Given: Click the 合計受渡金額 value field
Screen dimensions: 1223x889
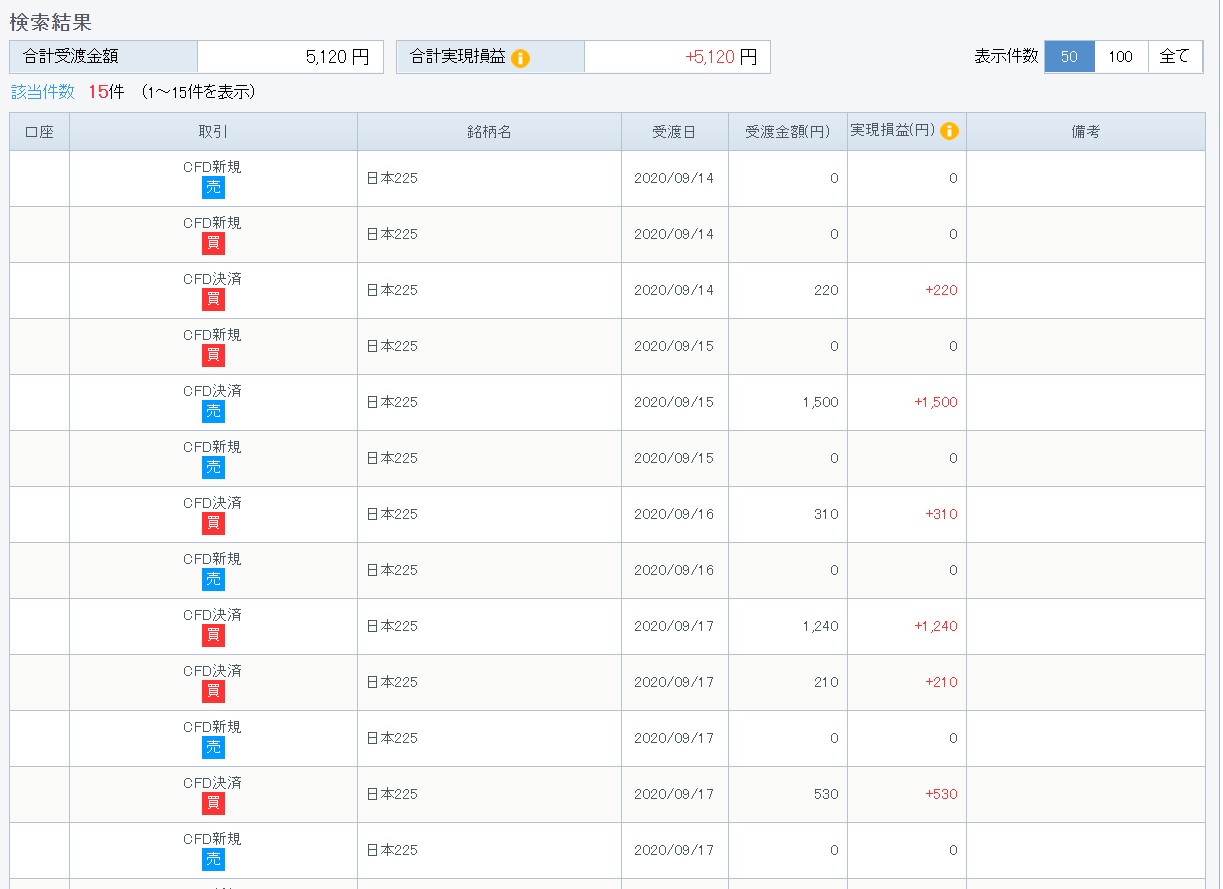Looking at the screenshot, I should [x=290, y=57].
